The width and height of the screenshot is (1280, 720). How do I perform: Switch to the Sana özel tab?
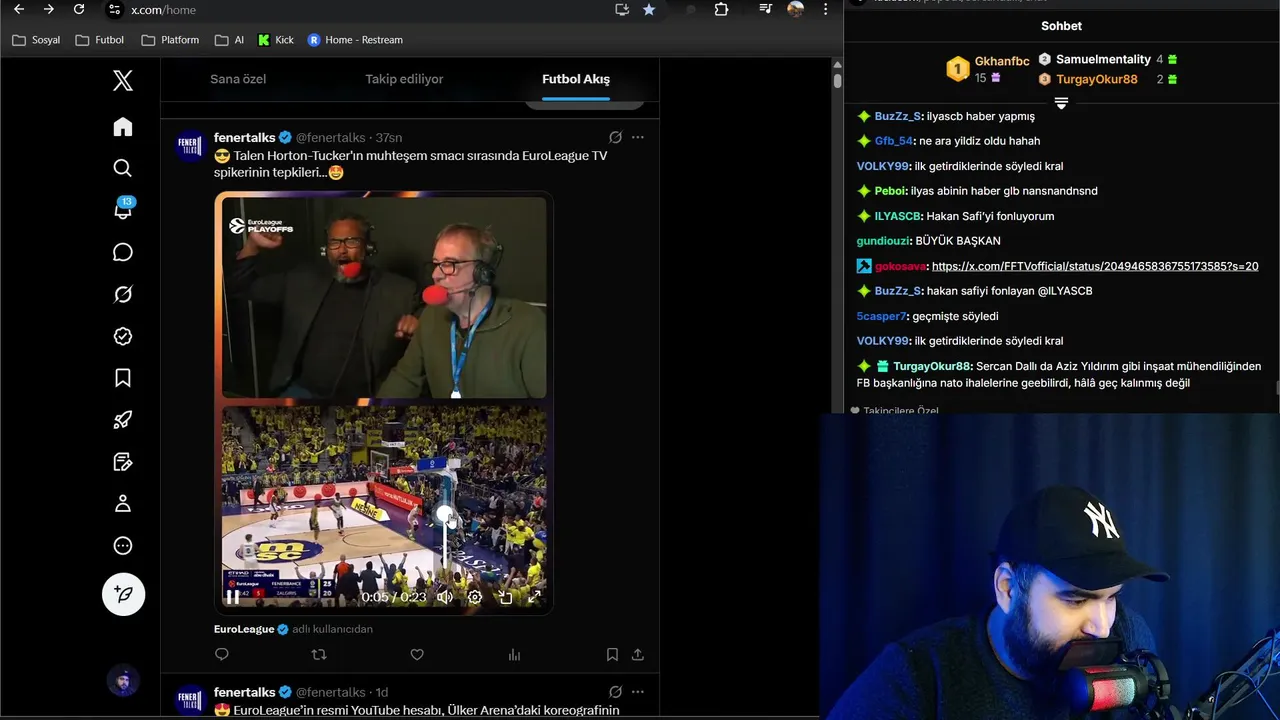point(238,79)
